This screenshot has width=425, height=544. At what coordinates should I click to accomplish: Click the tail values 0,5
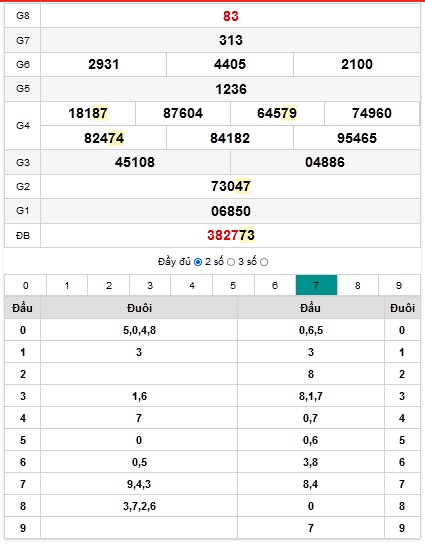(139, 462)
